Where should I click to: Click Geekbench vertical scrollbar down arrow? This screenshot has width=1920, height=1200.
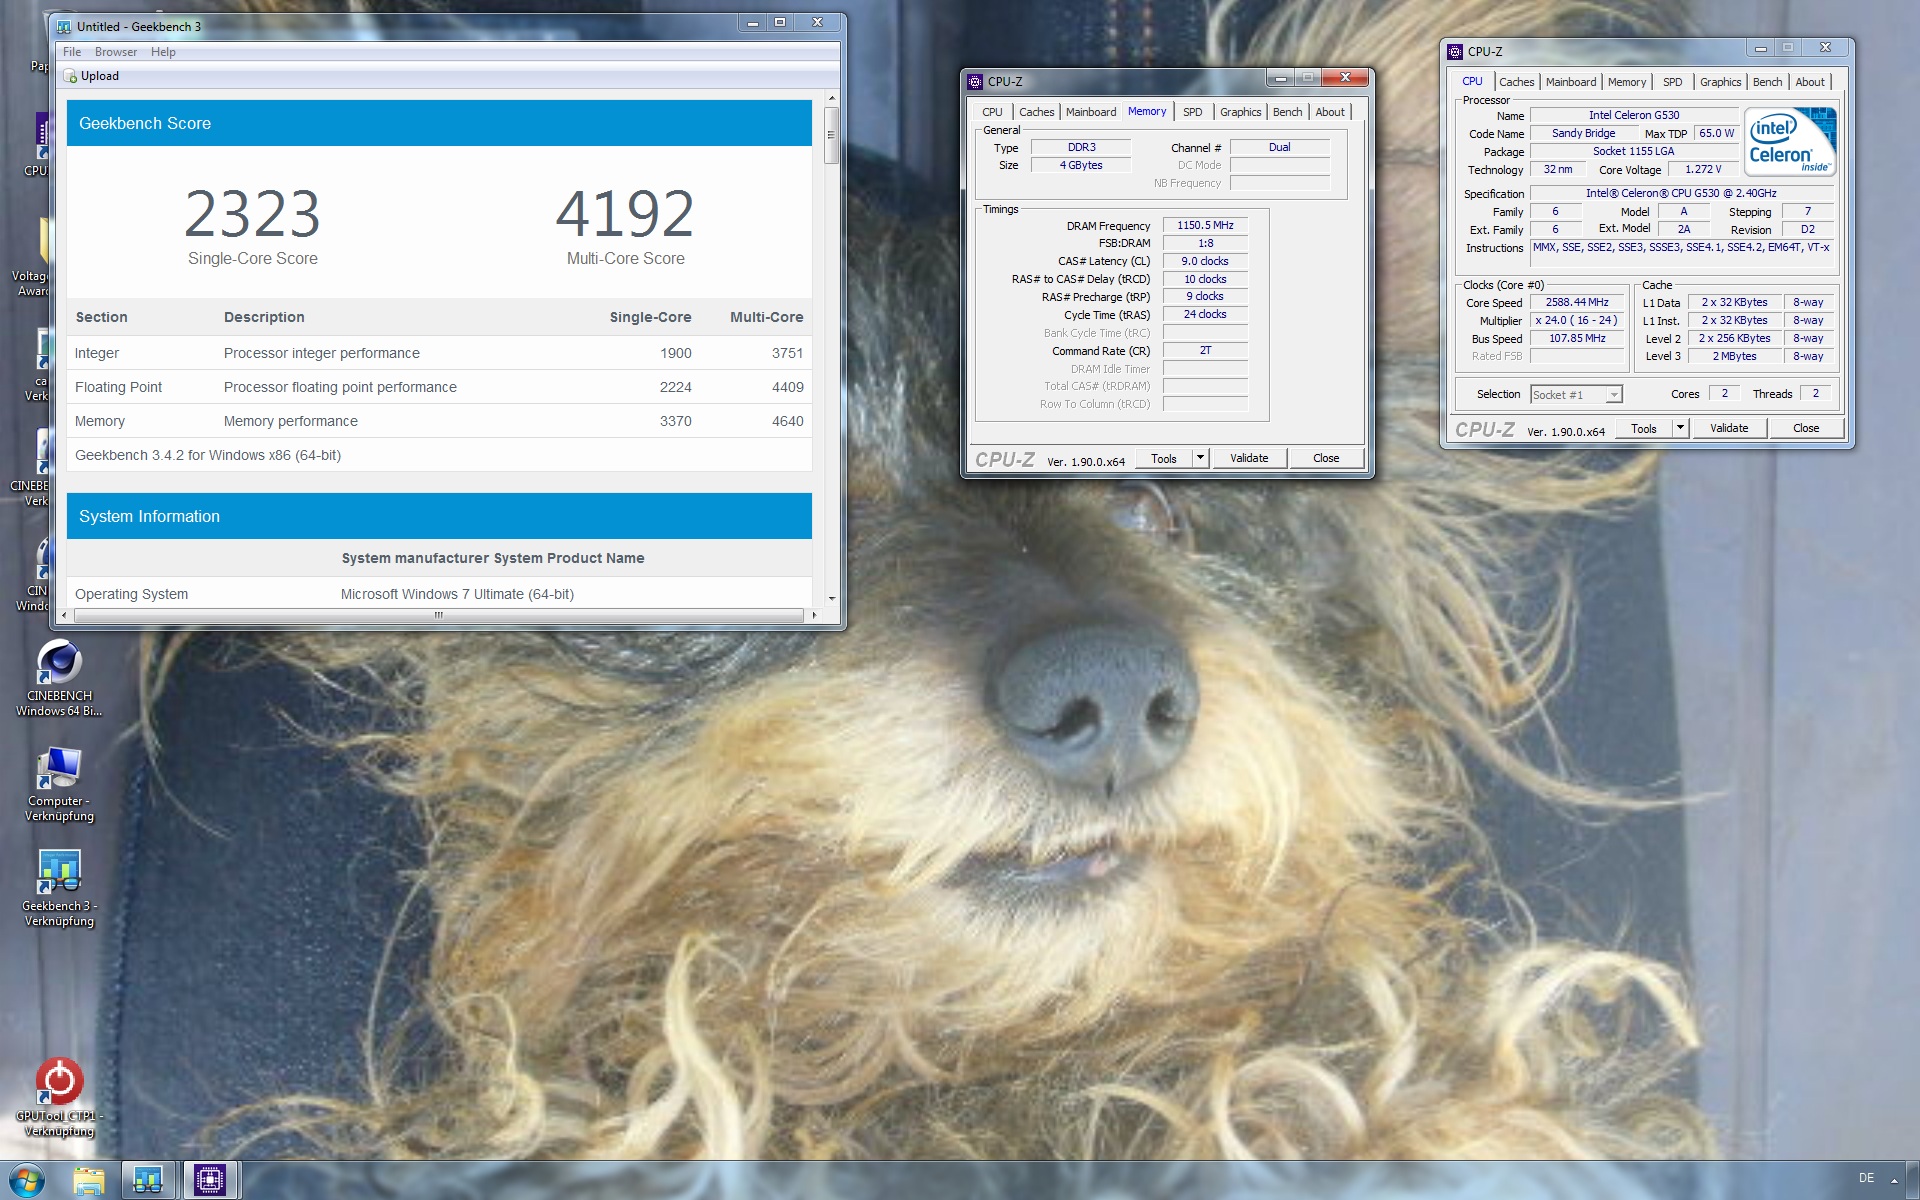point(831,598)
